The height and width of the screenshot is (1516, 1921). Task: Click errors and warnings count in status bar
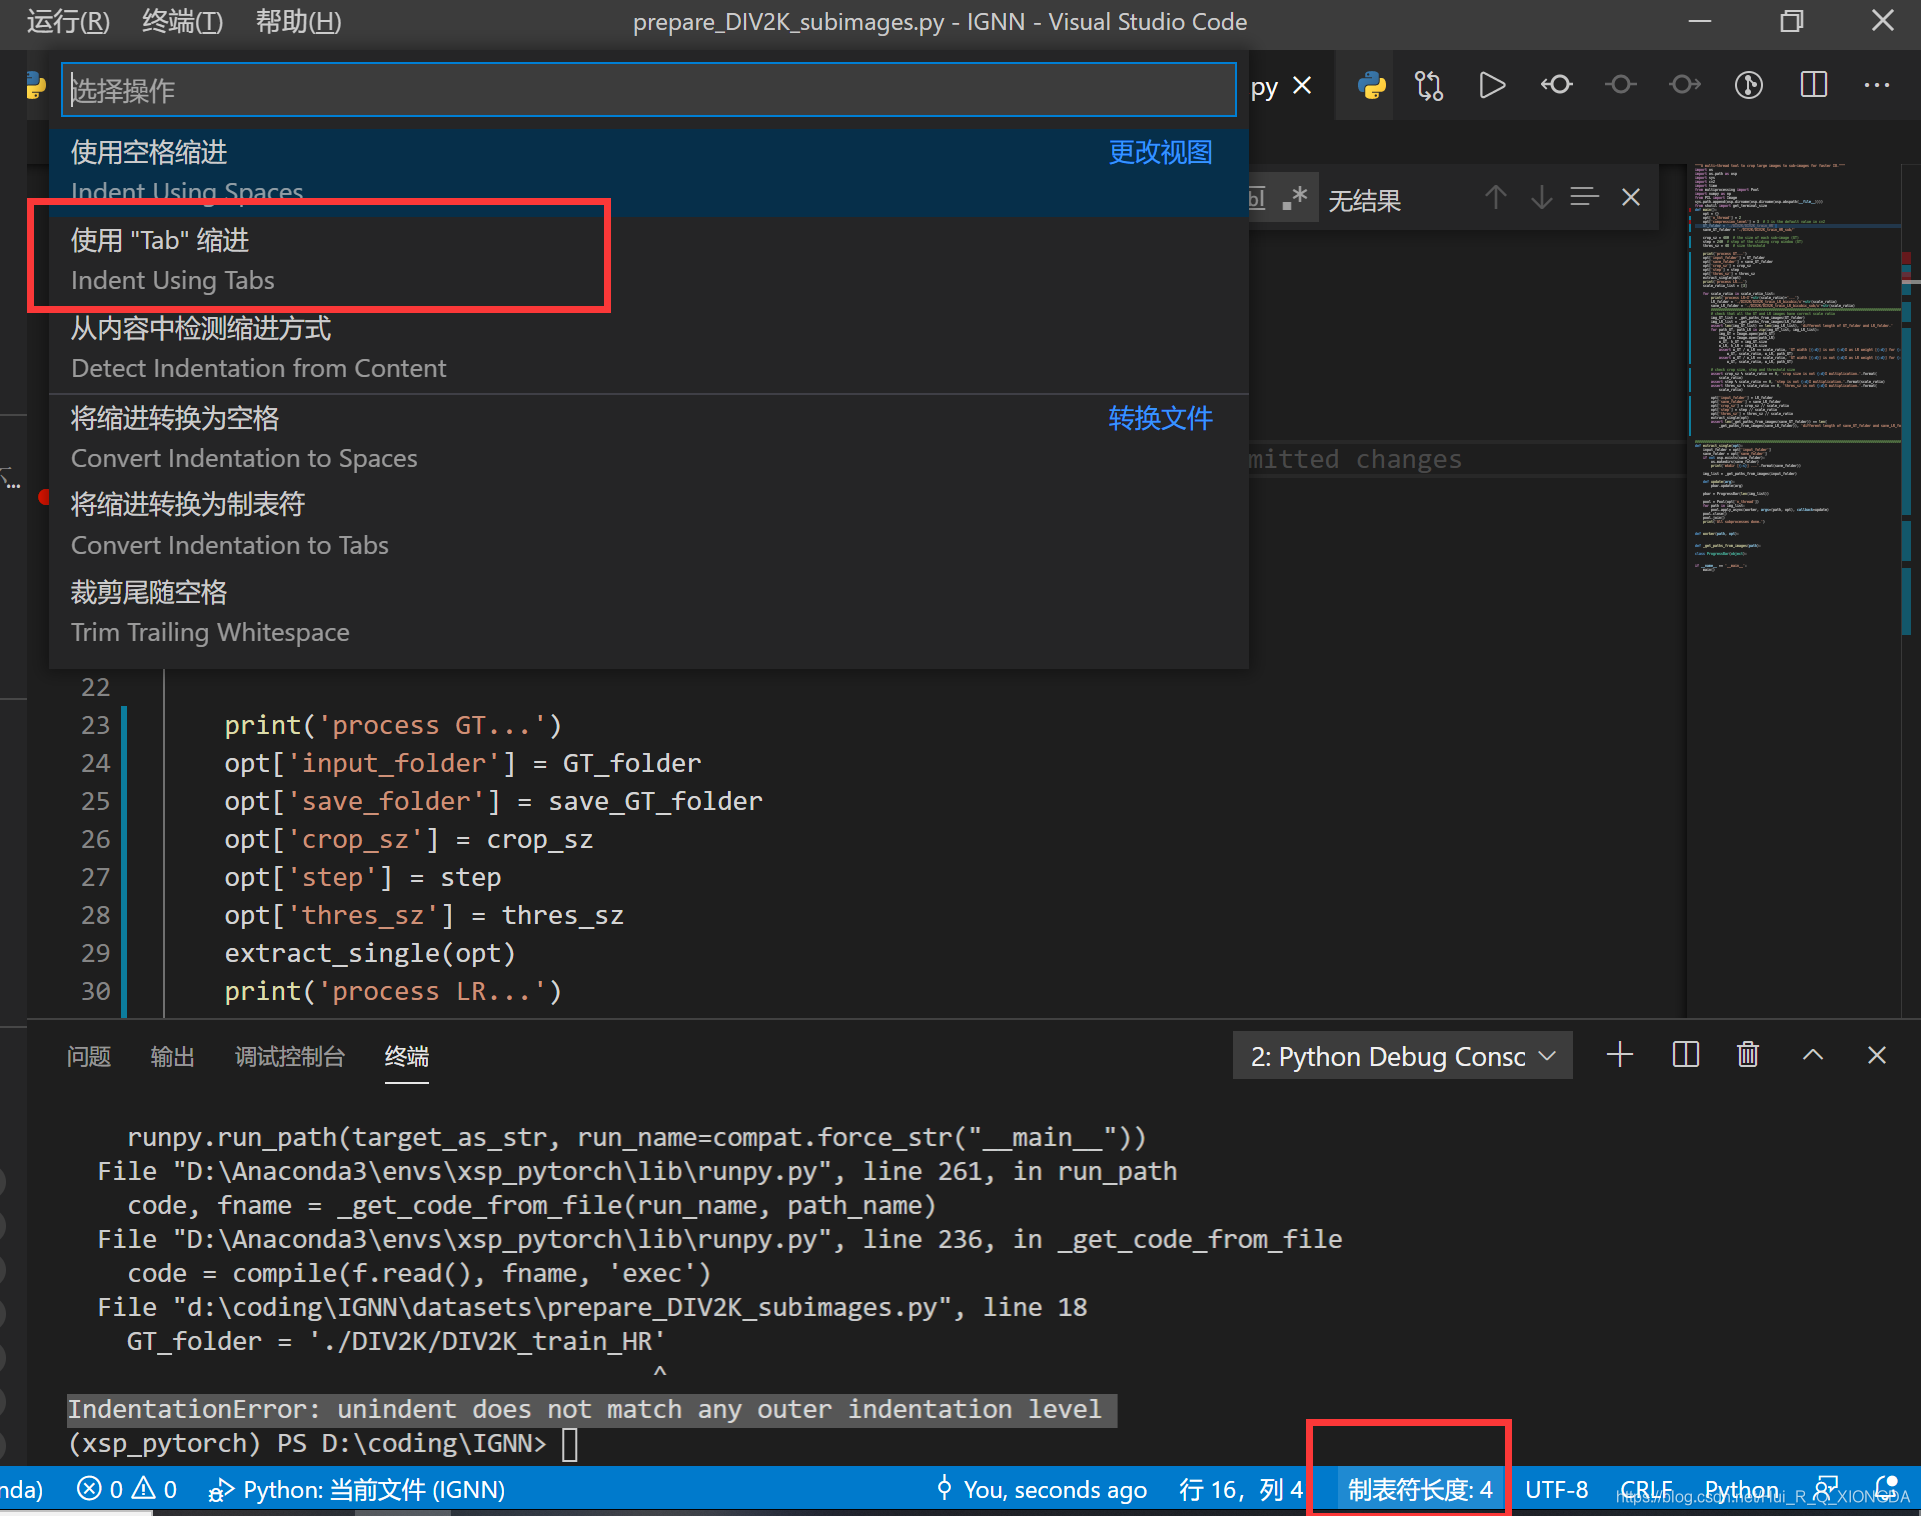coord(127,1489)
